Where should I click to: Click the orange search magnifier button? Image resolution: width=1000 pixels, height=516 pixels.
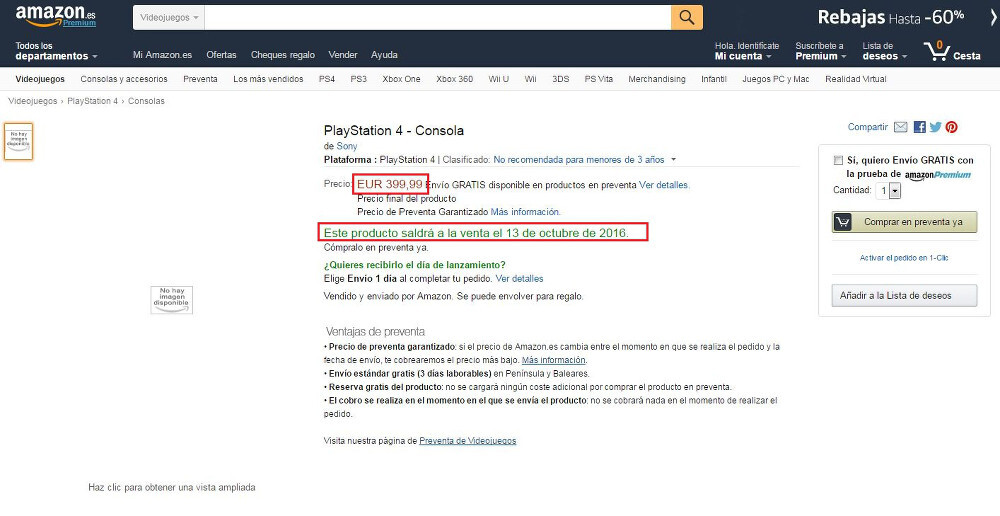tap(686, 17)
